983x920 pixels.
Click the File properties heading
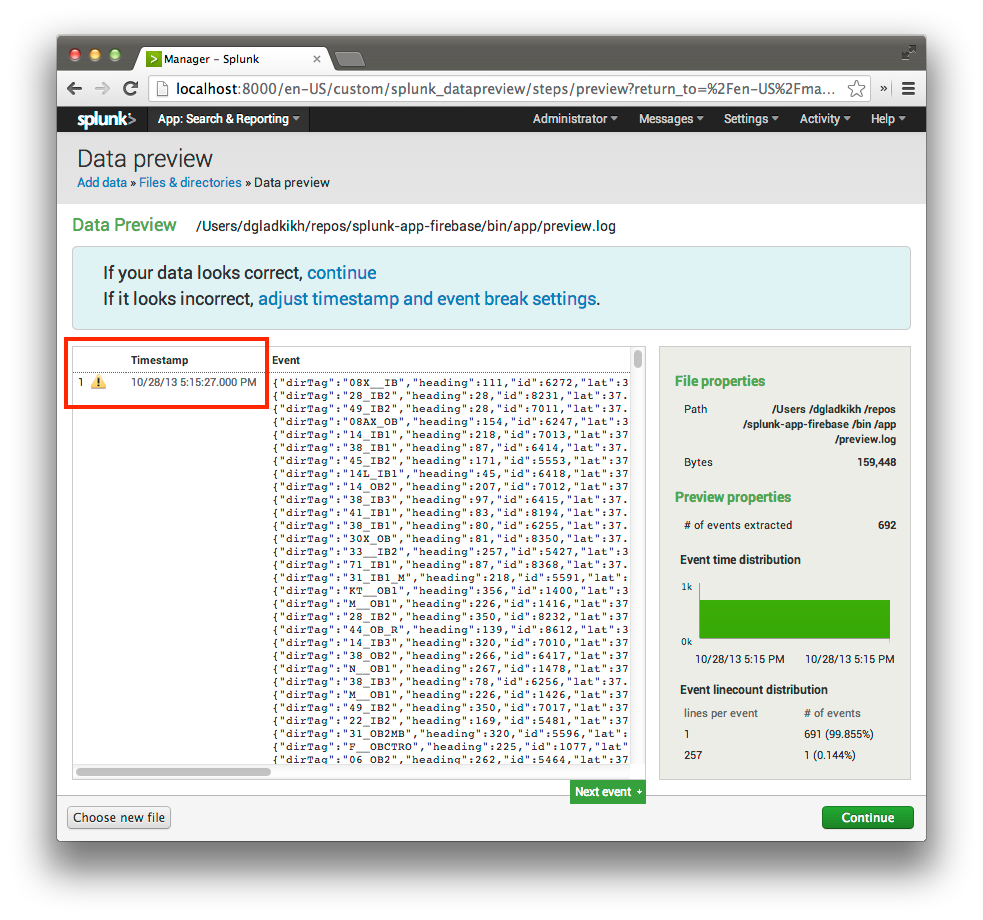(720, 381)
